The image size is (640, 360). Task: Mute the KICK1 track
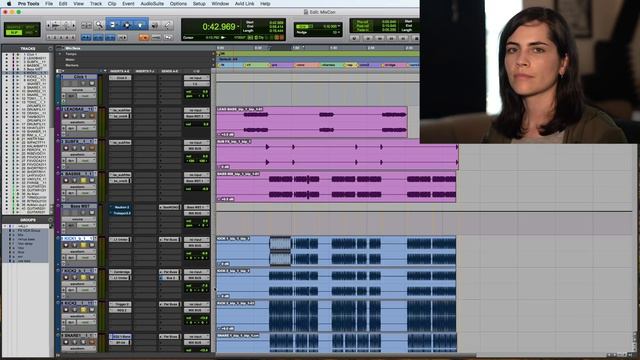coord(92,245)
